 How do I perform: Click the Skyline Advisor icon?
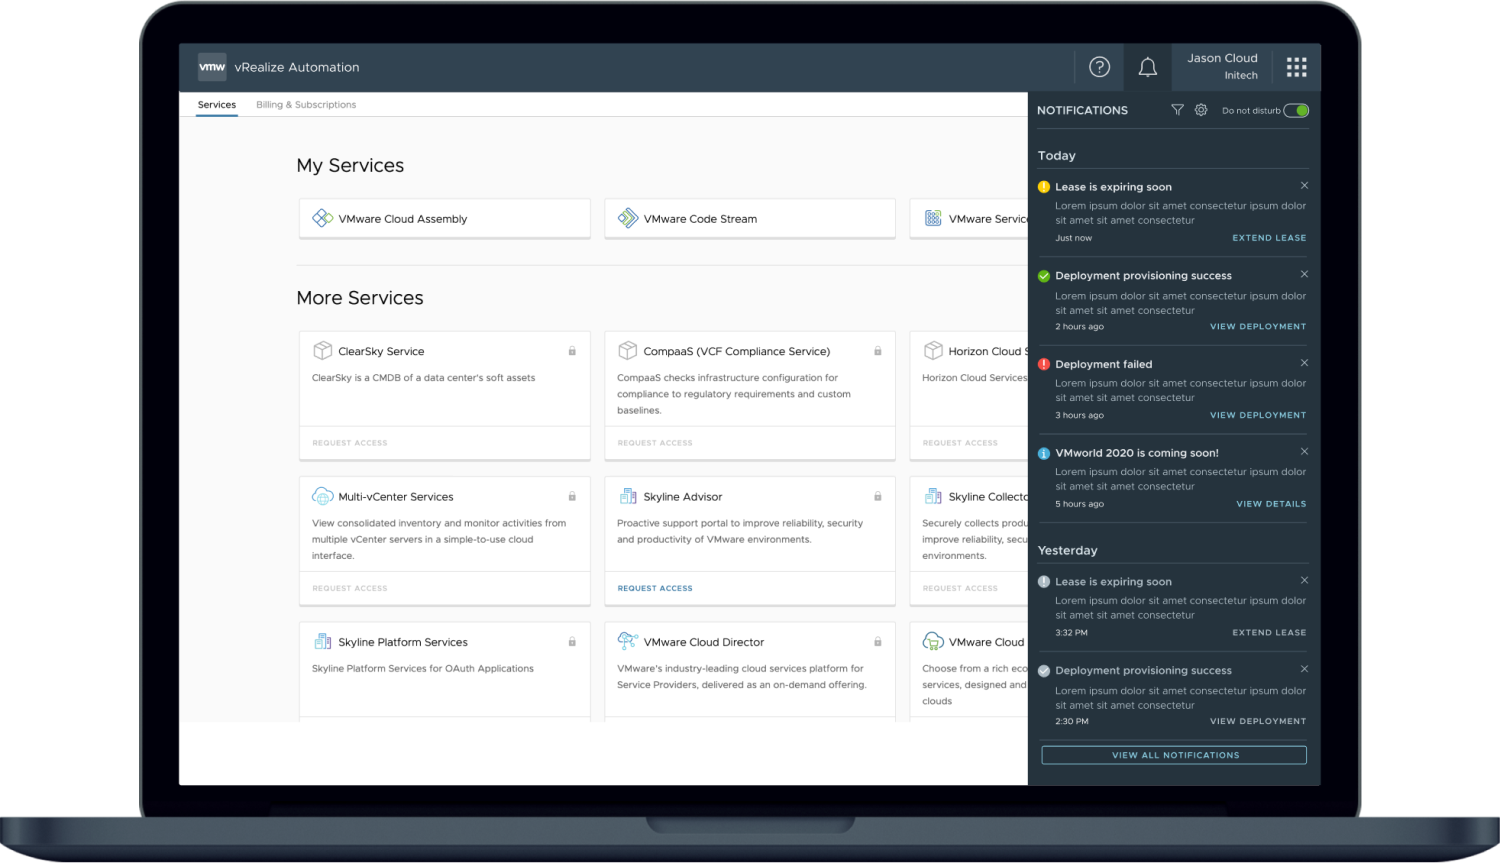pos(628,496)
